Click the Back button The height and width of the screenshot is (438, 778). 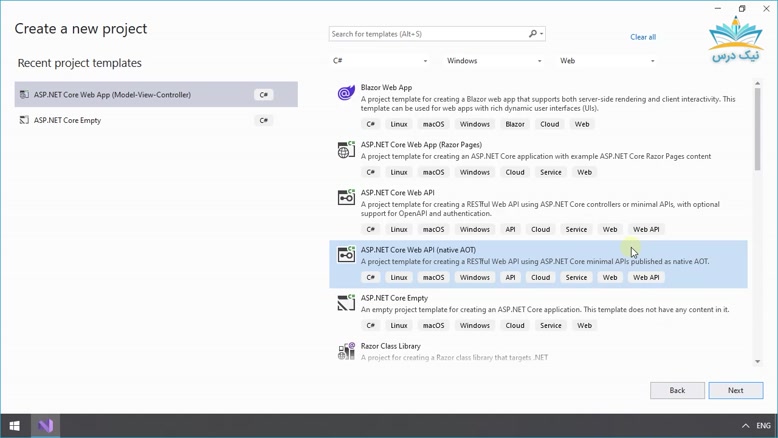pyautogui.click(x=677, y=390)
